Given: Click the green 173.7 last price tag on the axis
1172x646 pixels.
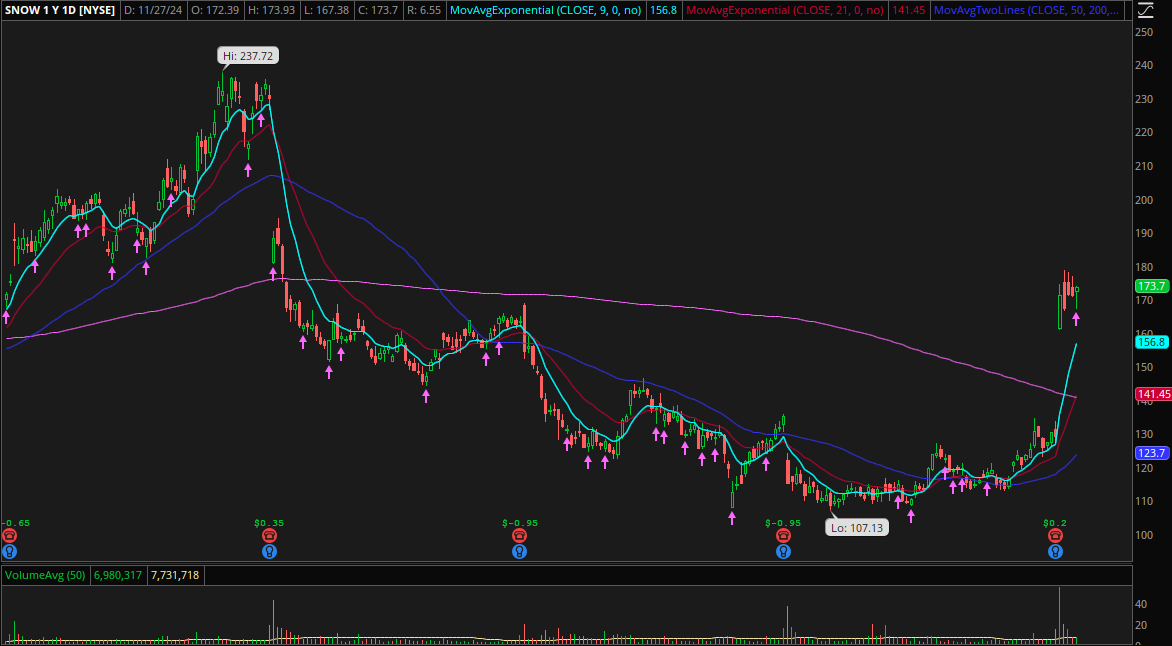Looking at the screenshot, I should tap(1151, 286).
